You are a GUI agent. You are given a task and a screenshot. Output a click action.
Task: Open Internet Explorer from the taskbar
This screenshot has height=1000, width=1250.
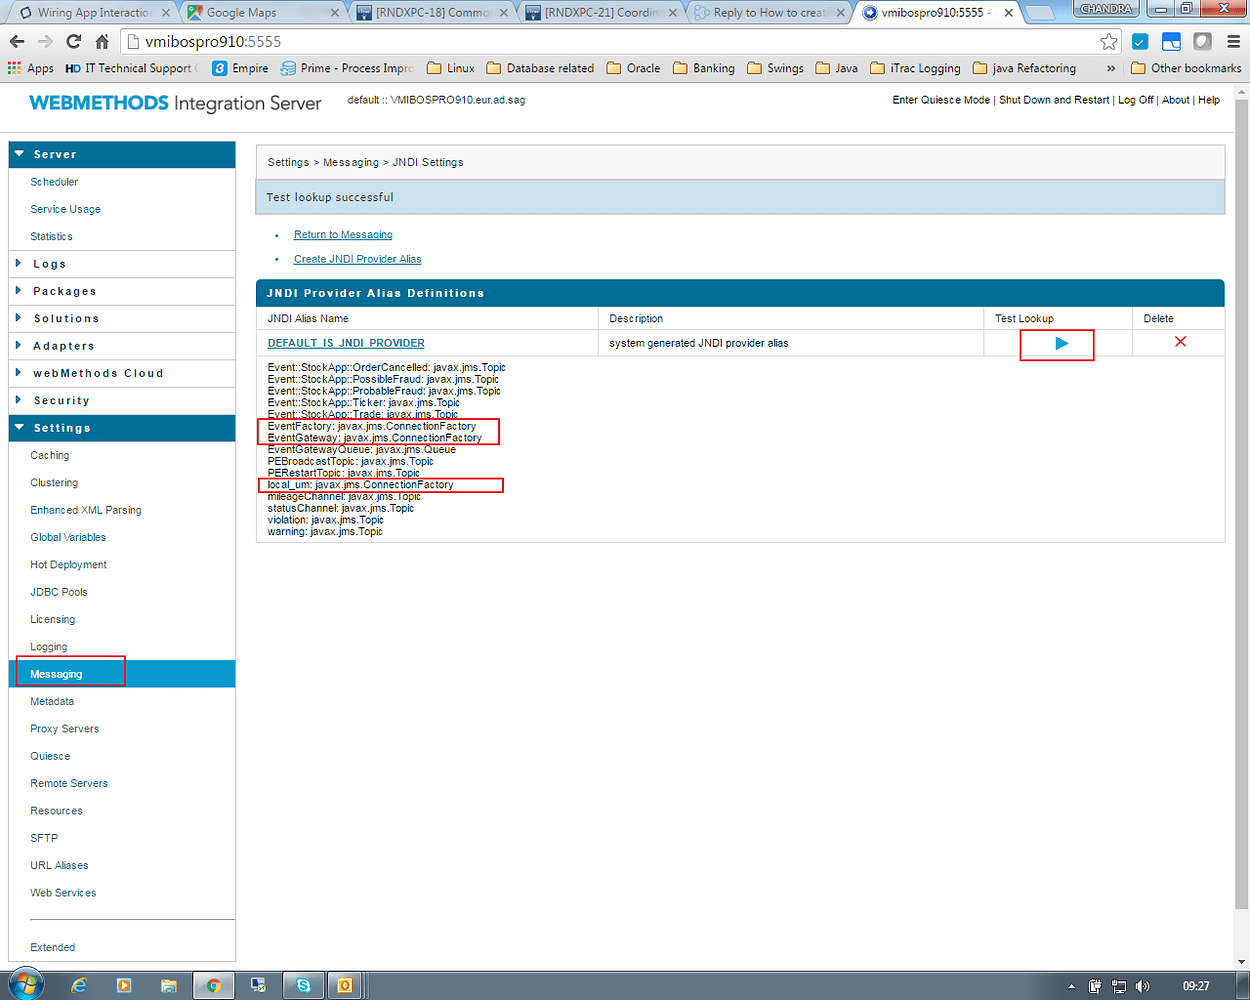[x=79, y=985]
